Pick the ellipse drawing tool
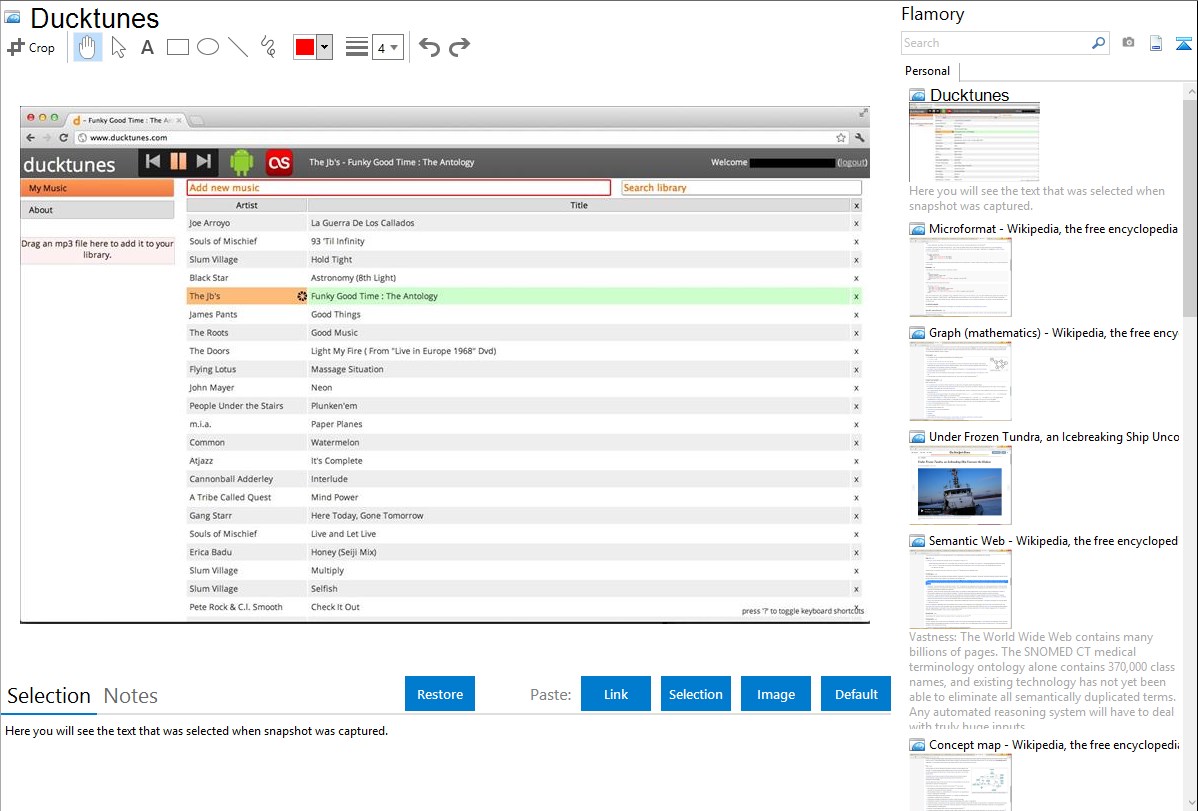The image size is (1198, 811). click(x=208, y=47)
